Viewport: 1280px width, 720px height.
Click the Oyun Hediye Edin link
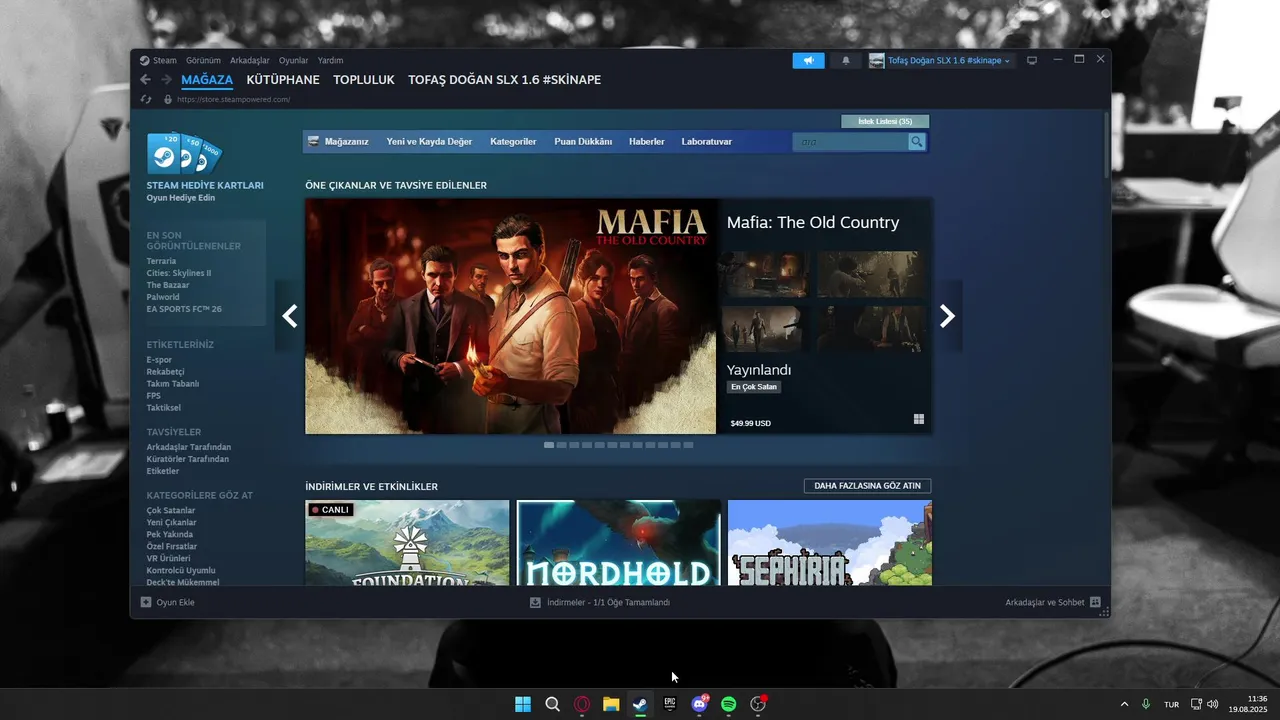tap(181, 198)
